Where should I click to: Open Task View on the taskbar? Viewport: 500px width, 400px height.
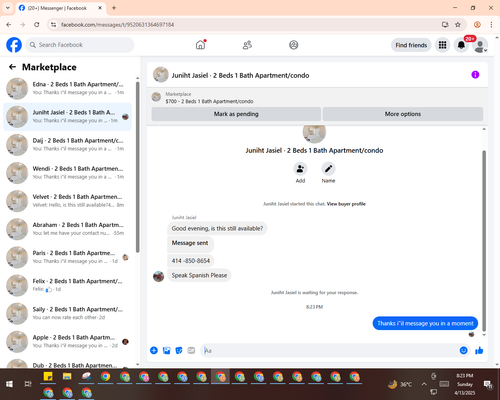point(28,384)
